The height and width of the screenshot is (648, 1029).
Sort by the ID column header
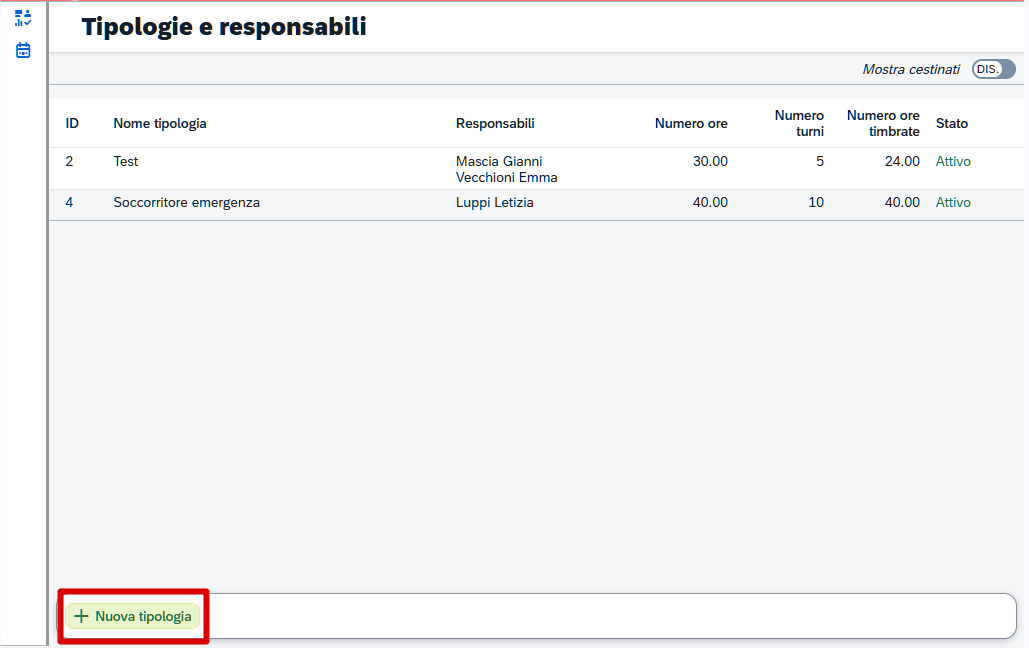[72, 124]
